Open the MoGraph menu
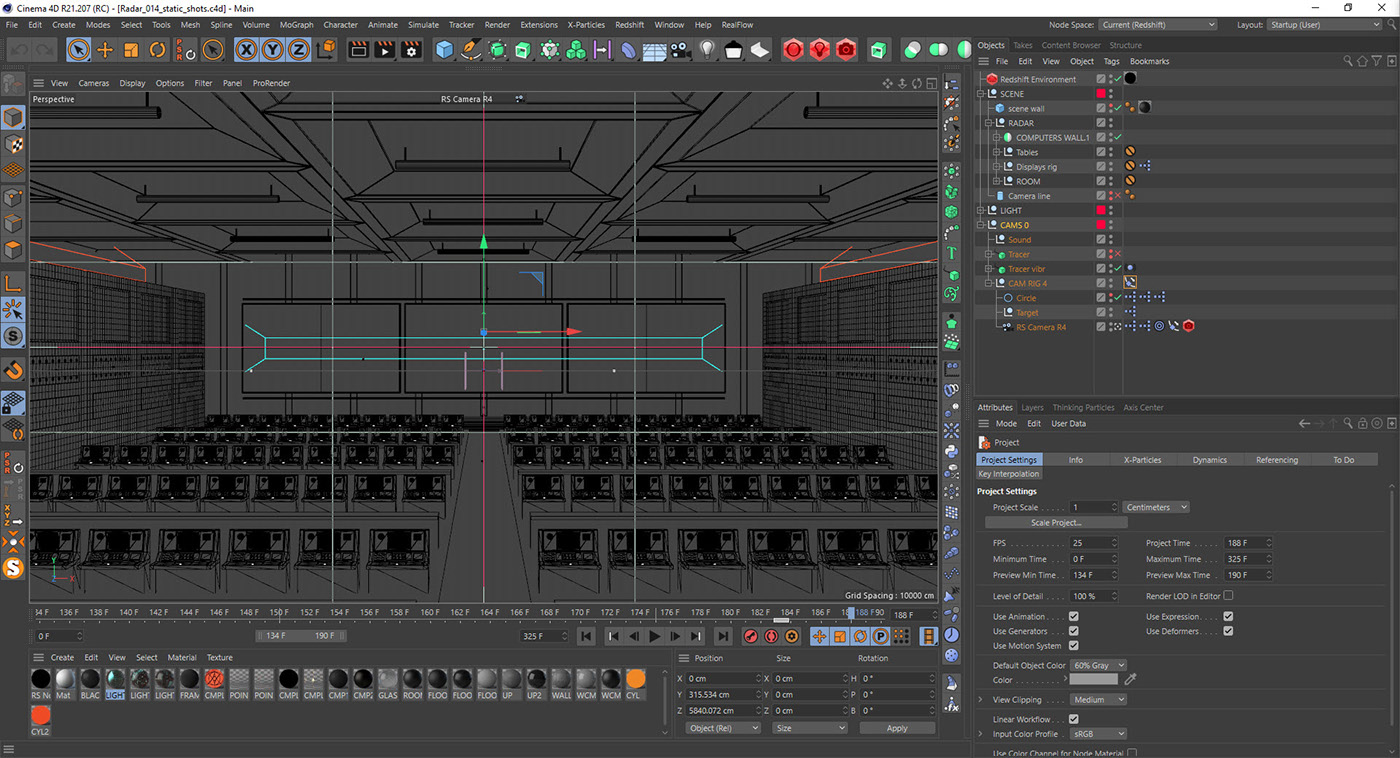1400x758 pixels. (296, 25)
